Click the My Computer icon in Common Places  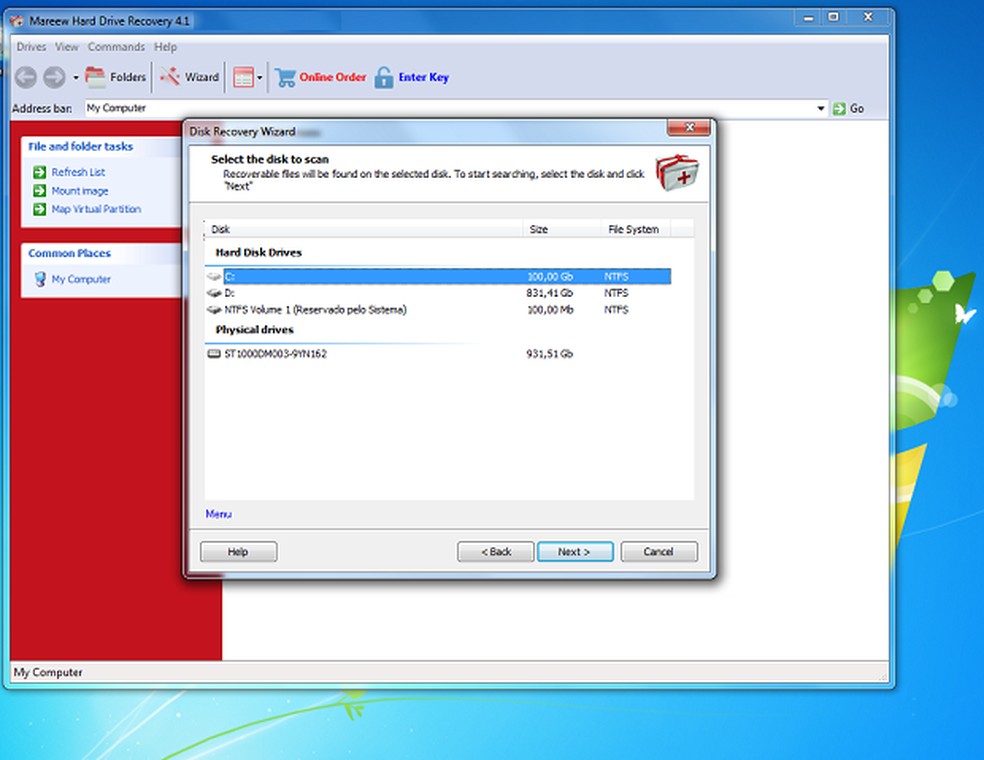coord(40,279)
